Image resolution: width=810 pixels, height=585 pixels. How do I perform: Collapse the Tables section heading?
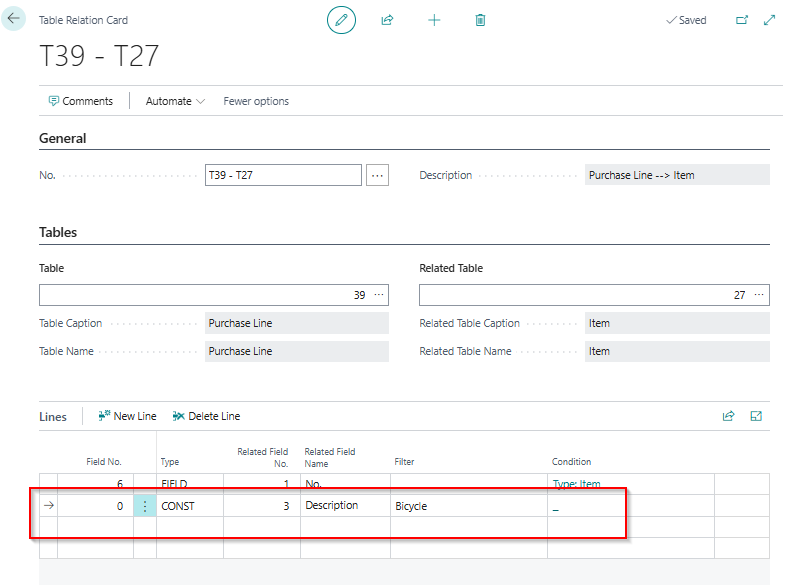[x=58, y=233]
